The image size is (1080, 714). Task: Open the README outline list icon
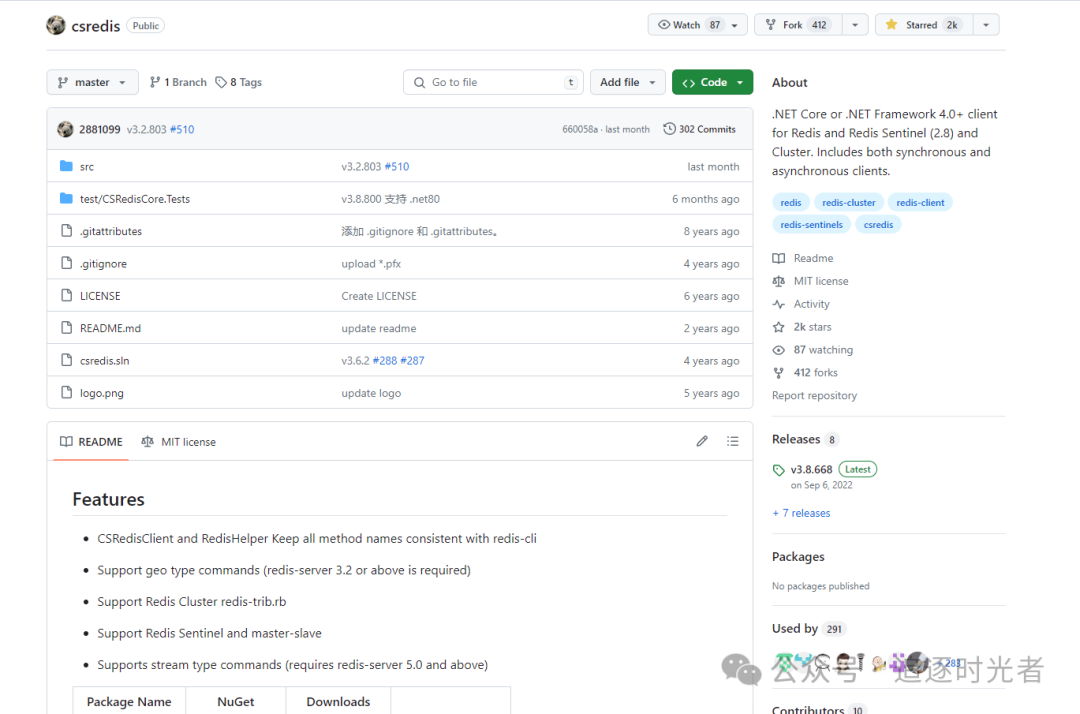[733, 441]
